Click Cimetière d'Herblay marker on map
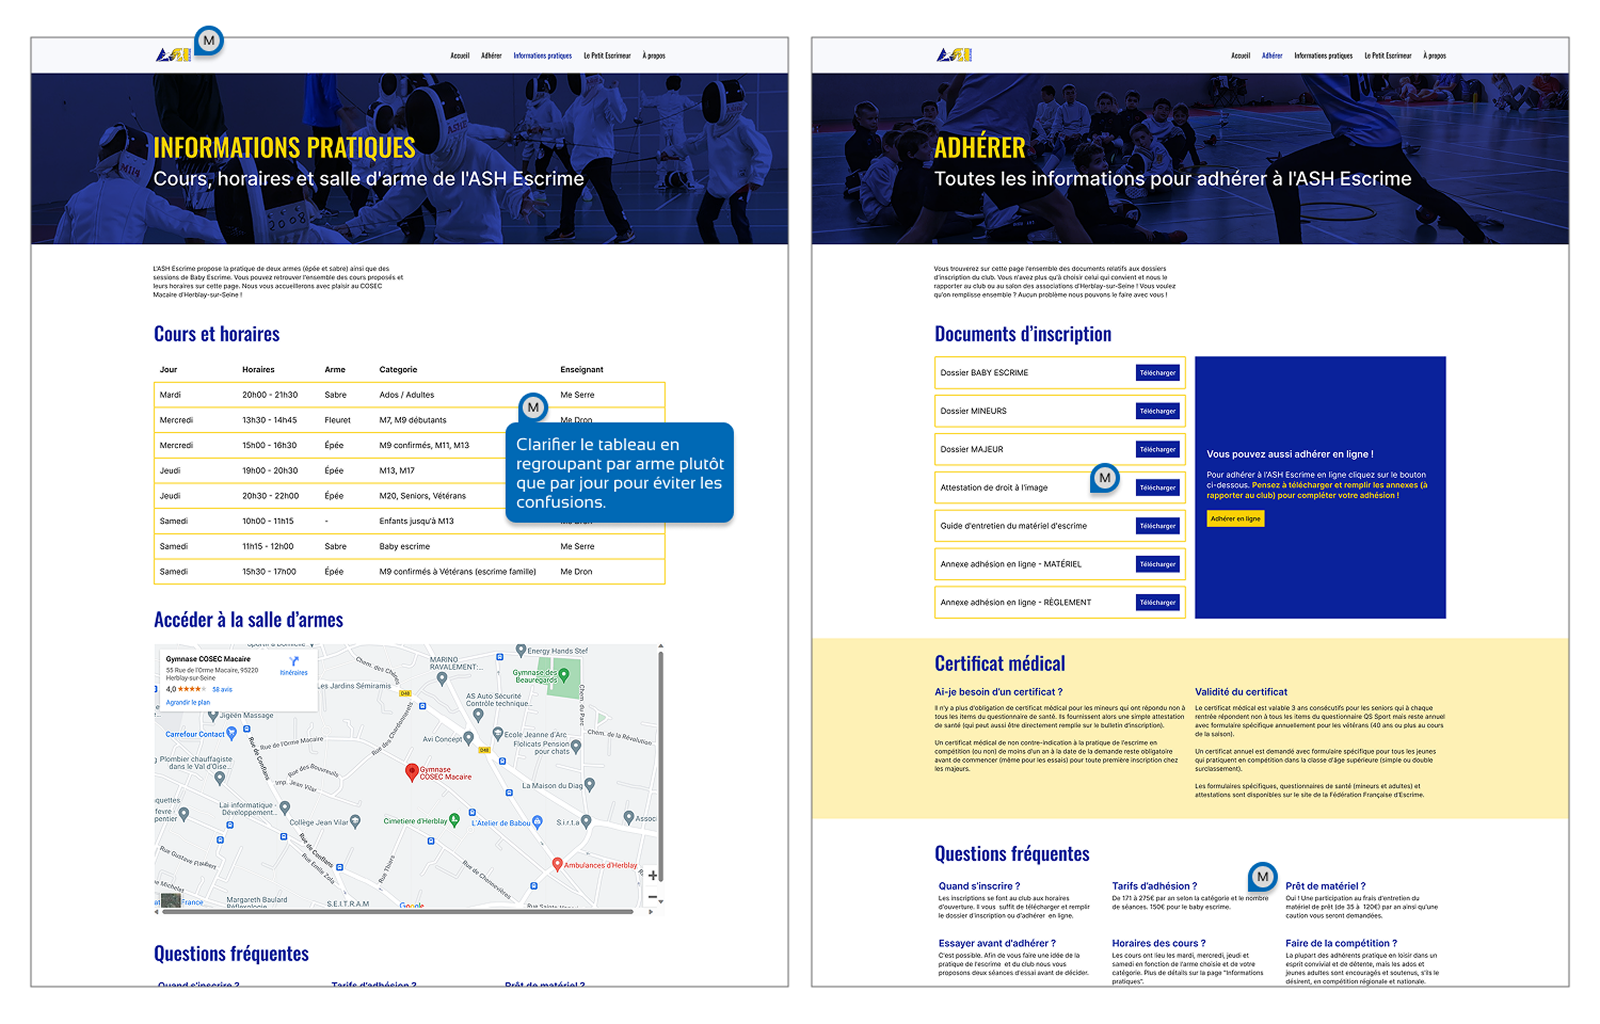This screenshot has height=1024, width=1600. point(454,820)
